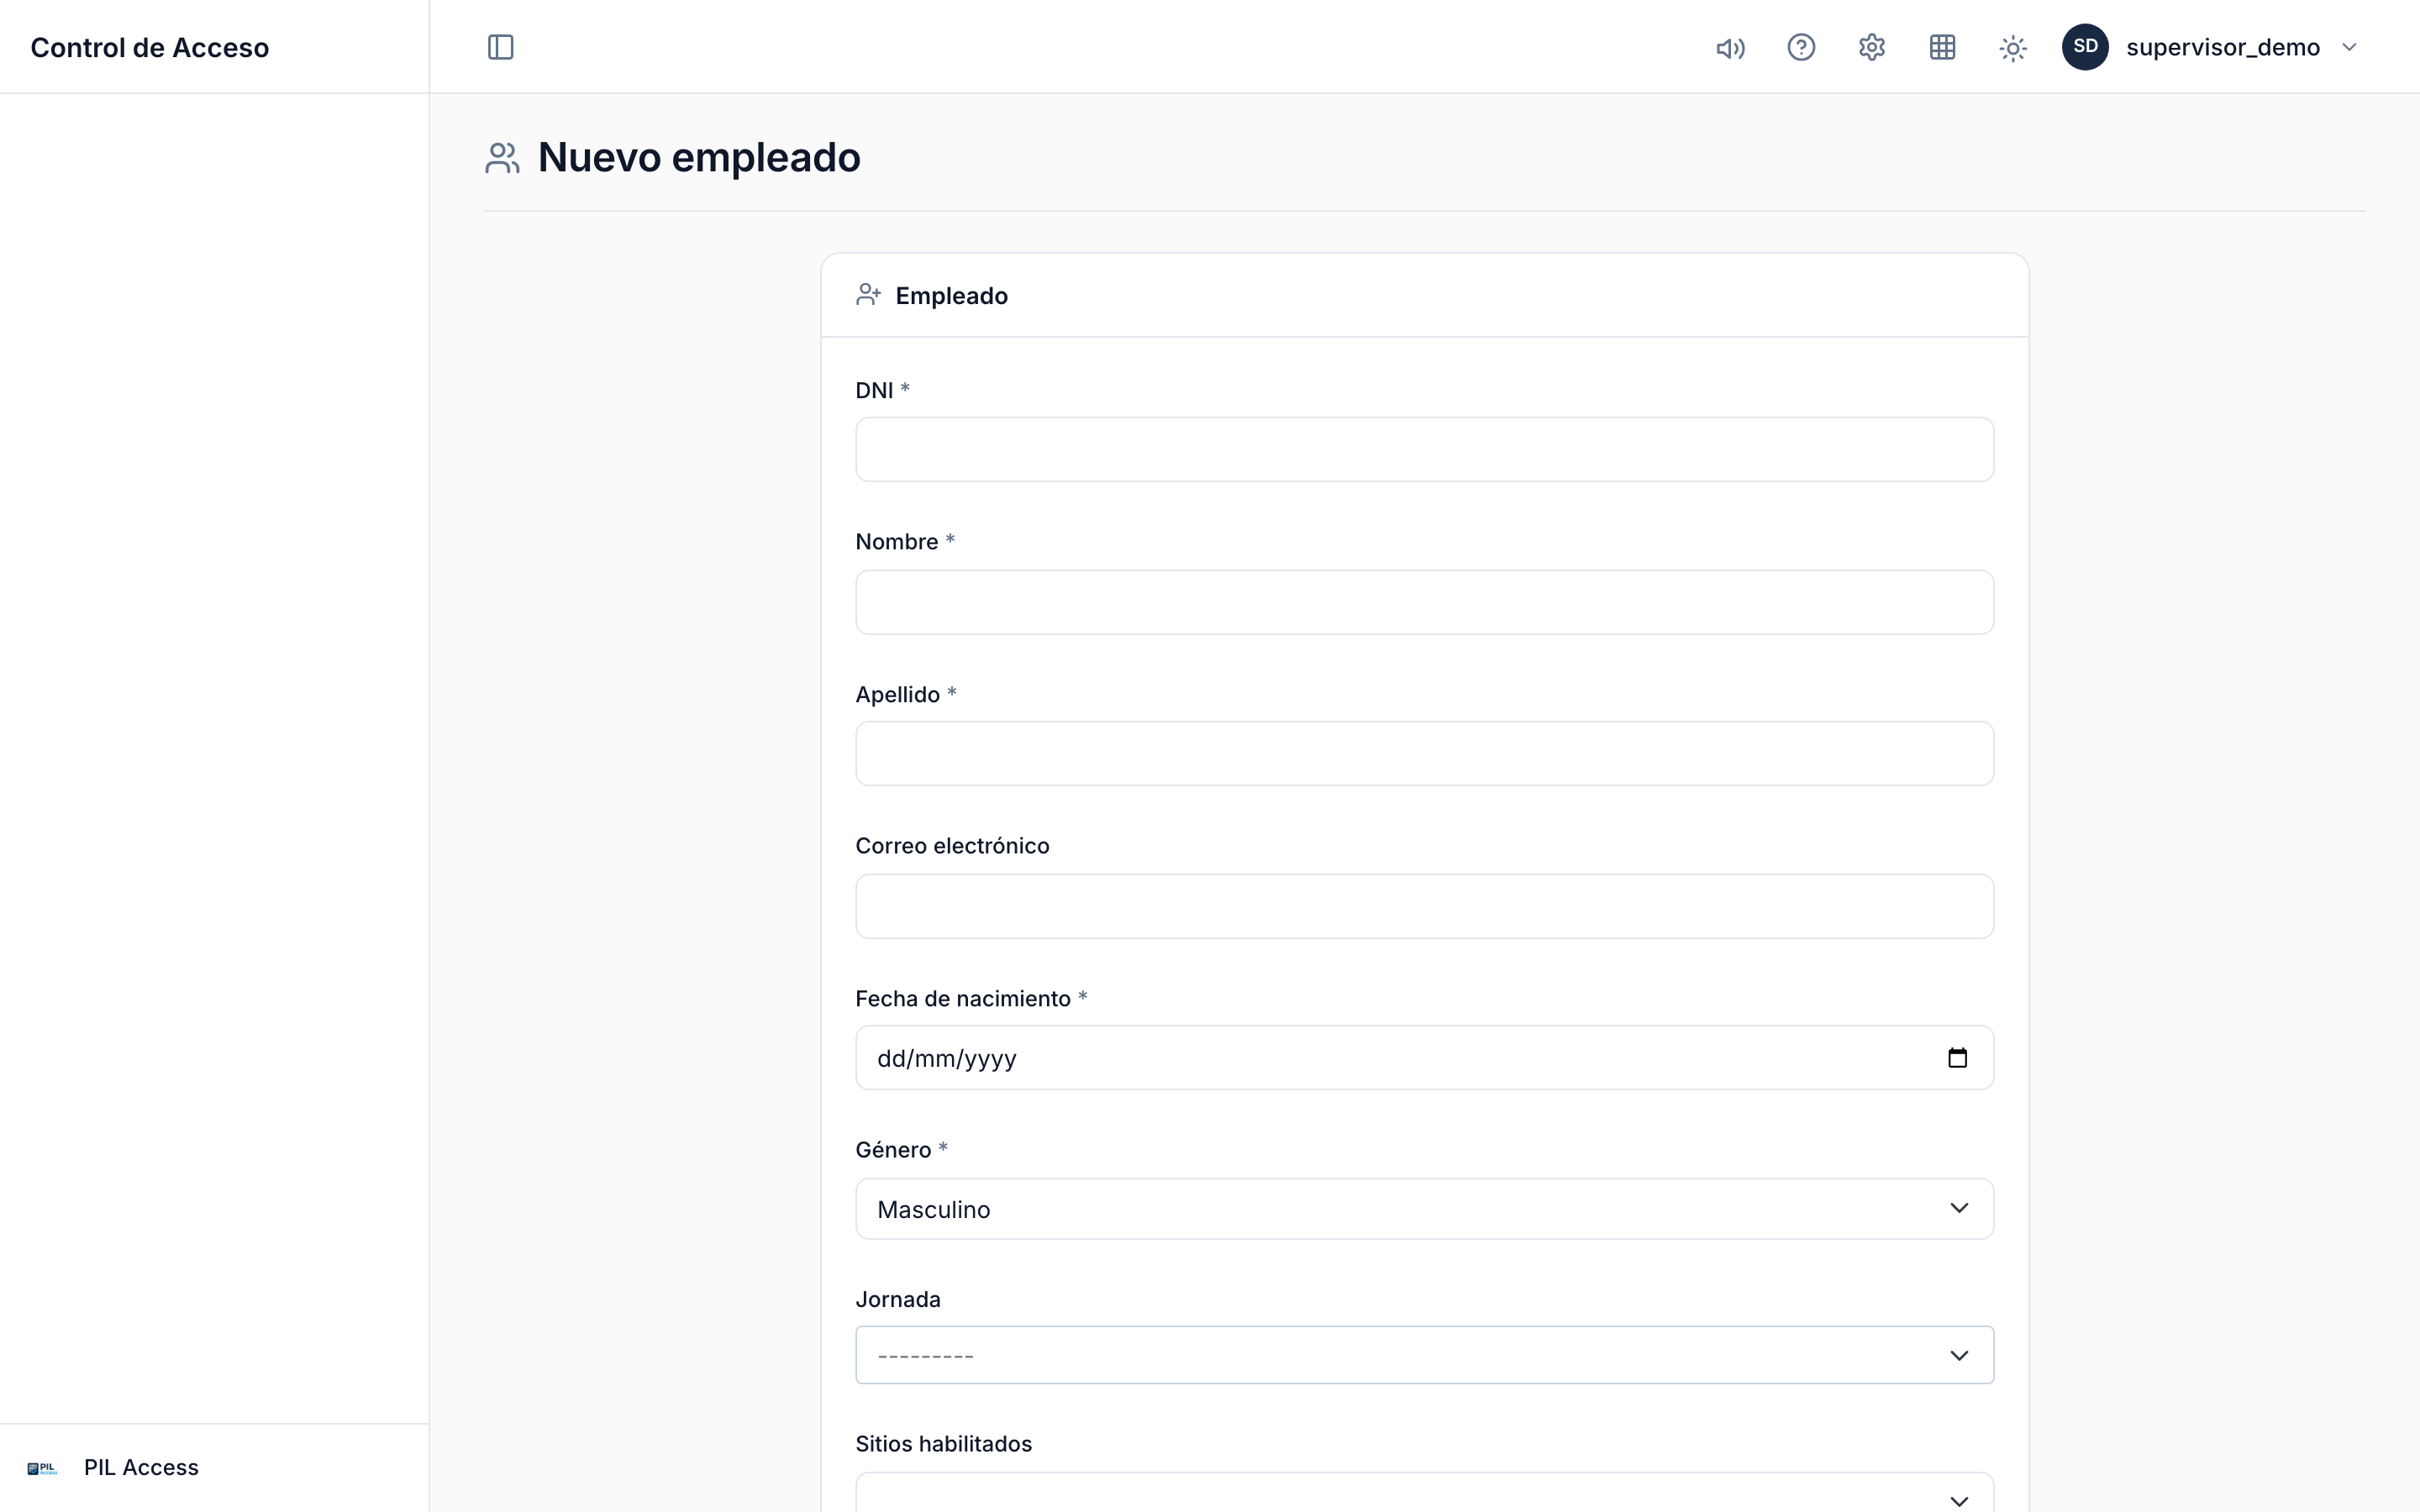The image size is (2420, 1512).
Task: Open the settings gear icon
Action: tap(1872, 47)
